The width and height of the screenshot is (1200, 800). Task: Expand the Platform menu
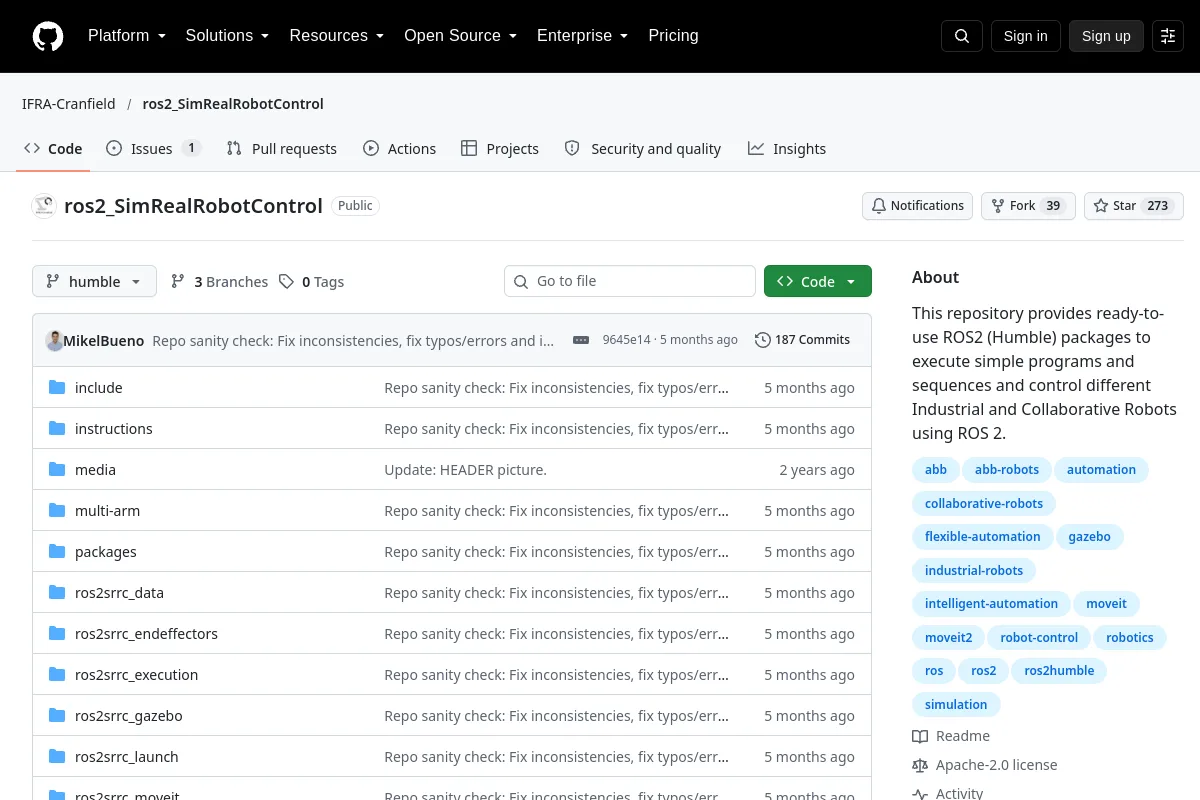[x=127, y=36]
